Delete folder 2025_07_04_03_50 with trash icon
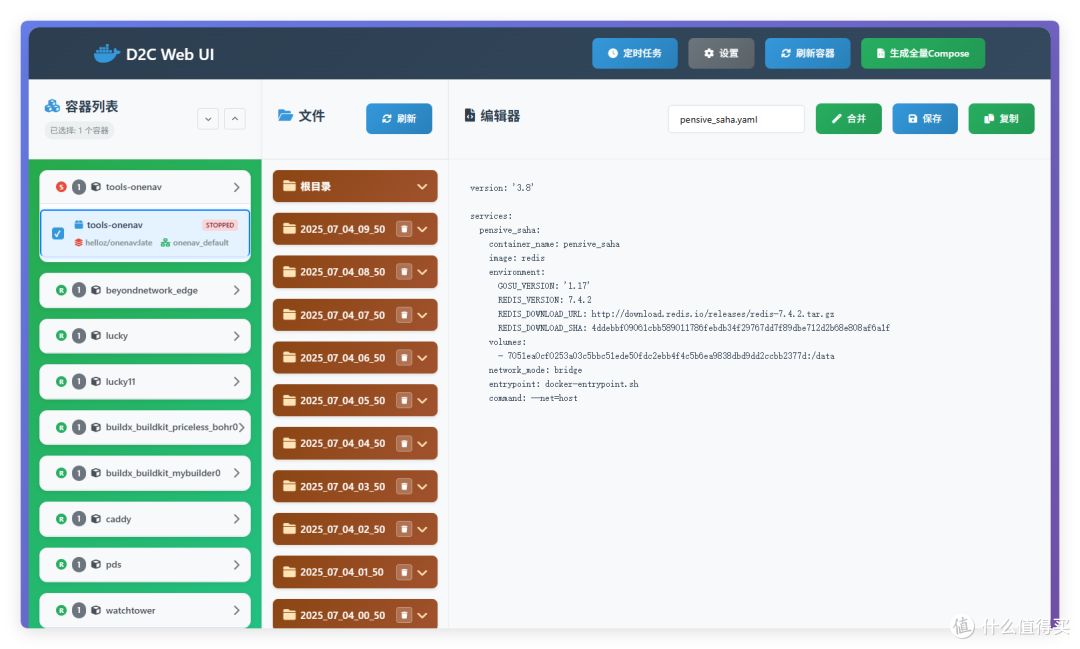1080x649 pixels. pyautogui.click(x=404, y=487)
